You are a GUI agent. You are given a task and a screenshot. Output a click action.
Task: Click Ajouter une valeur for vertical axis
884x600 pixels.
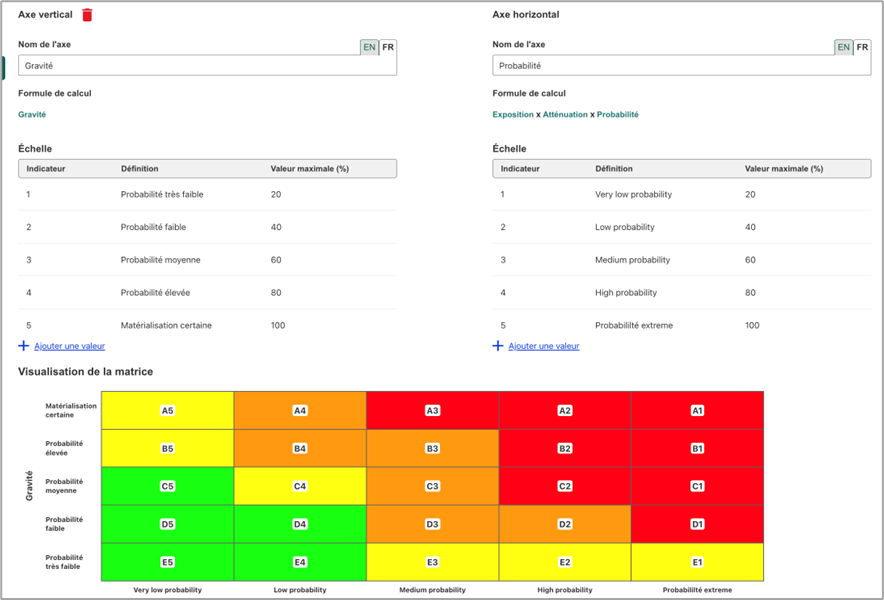point(69,346)
